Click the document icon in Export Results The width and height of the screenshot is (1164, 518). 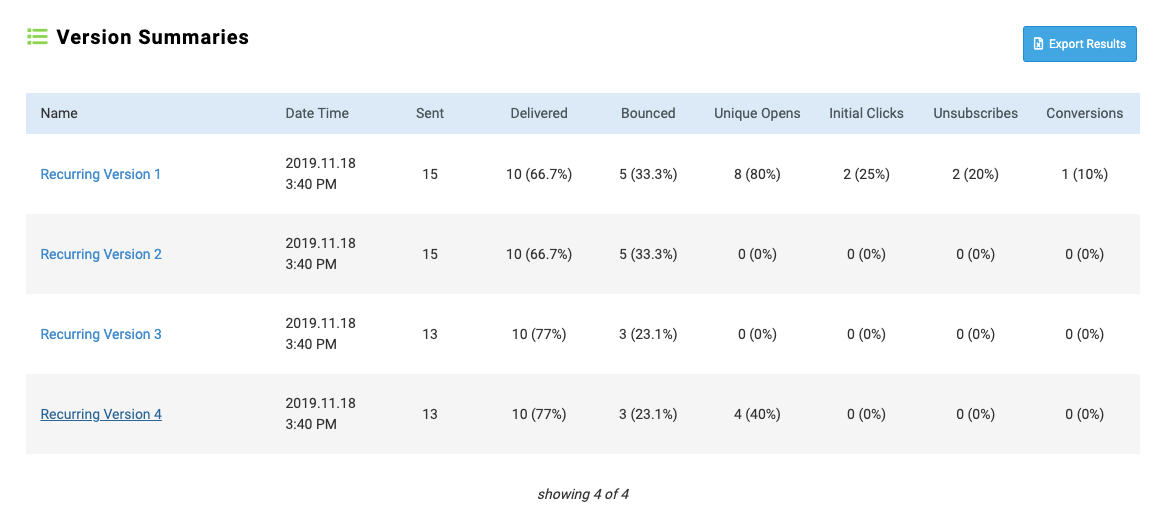click(1038, 44)
